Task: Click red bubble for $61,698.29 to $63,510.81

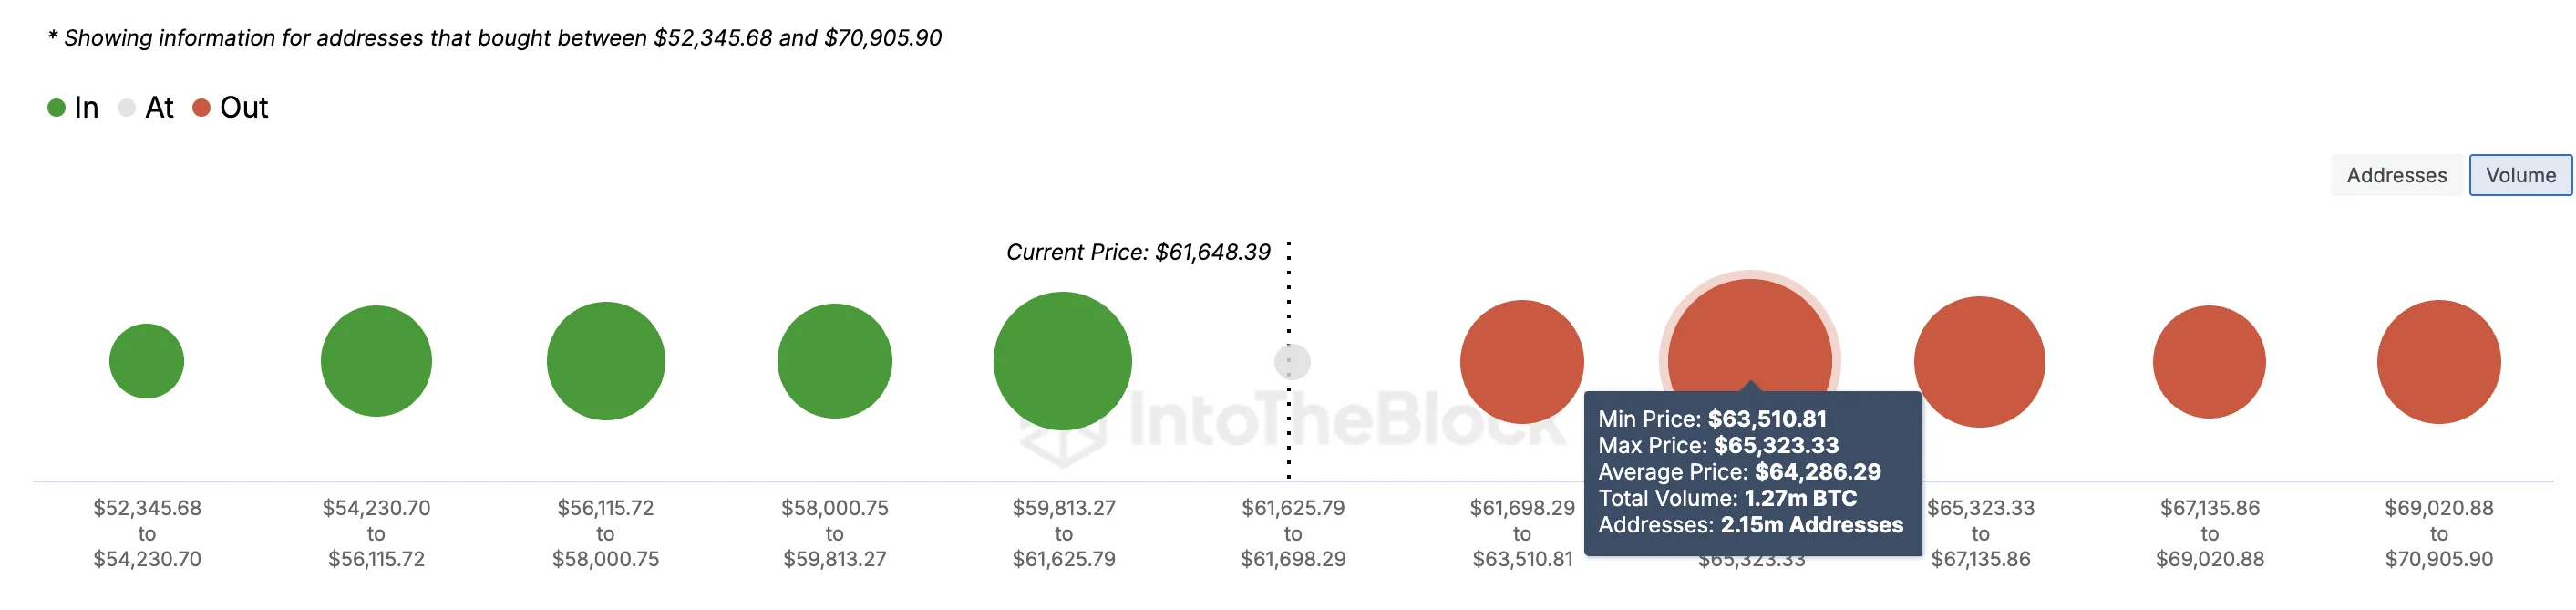Action: (1521, 361)
